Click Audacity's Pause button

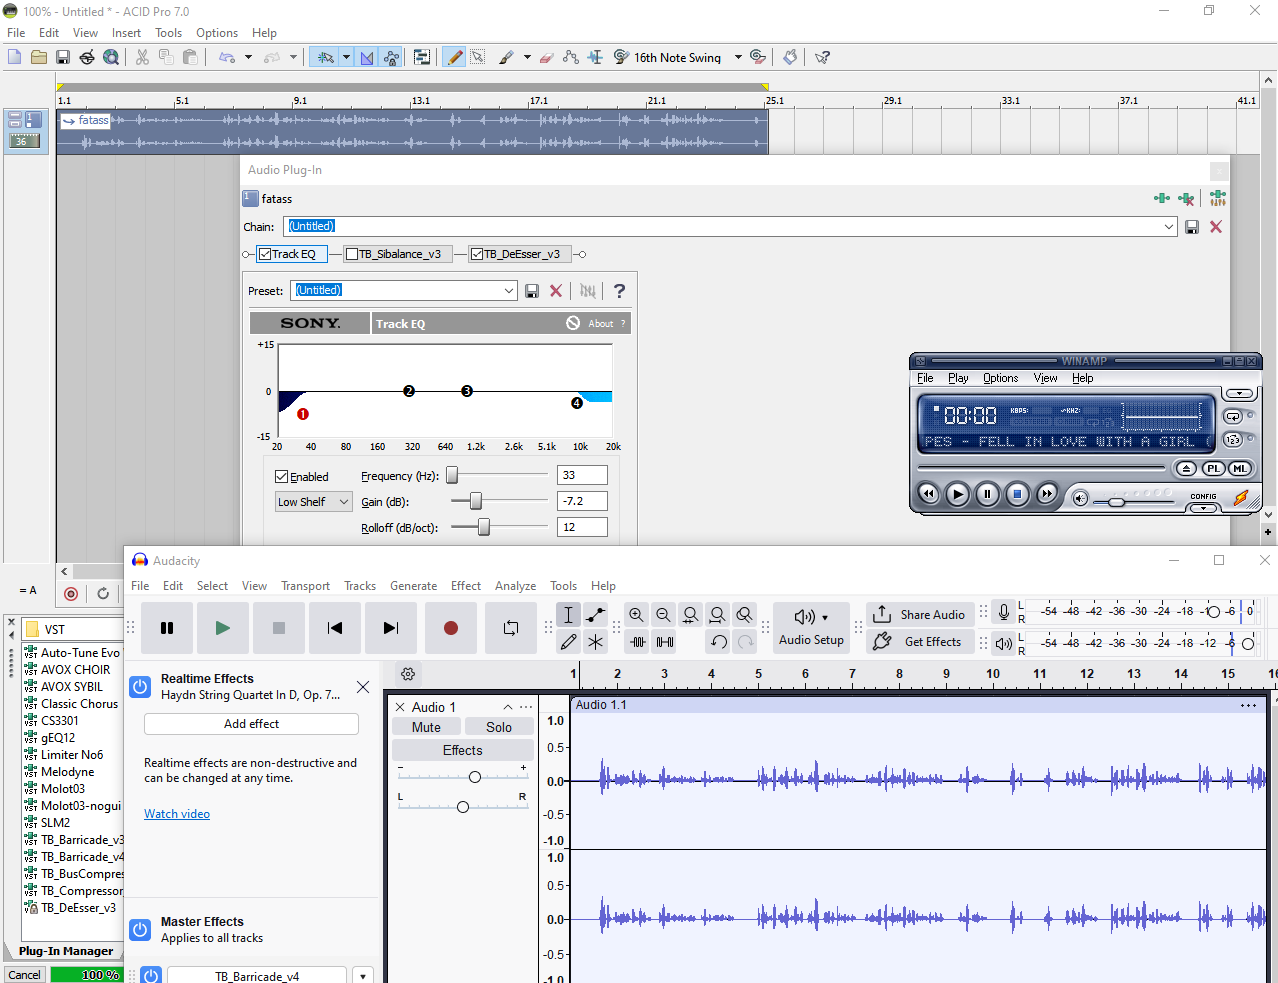pos(167,628)
